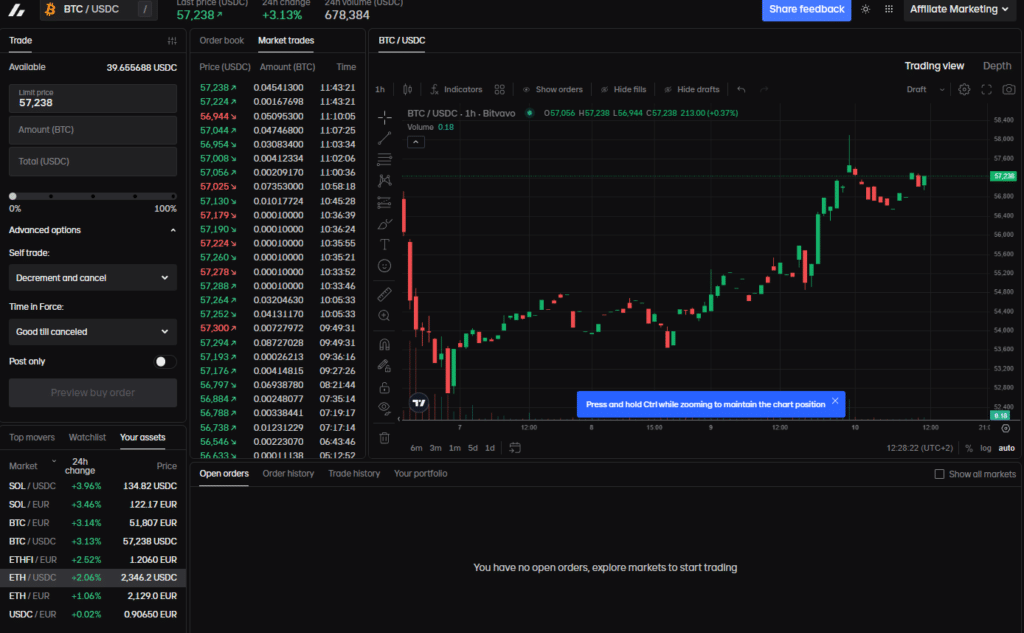The height and width of the screenshot is (633, 1024).
Task: Toggle log scale on chart
Action: click(x=985, y=448)
